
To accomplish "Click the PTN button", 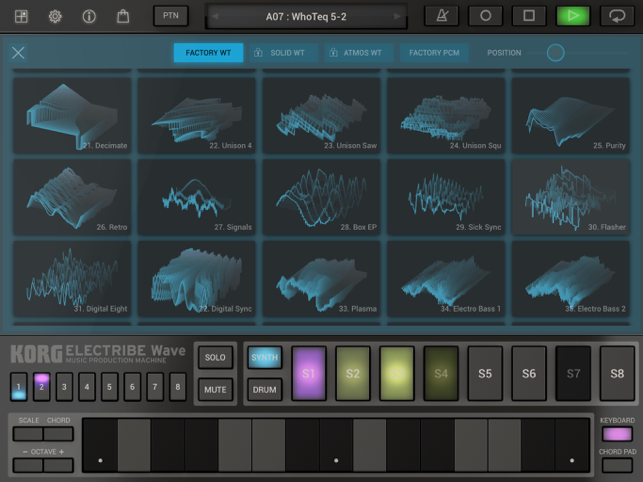I will pyautogui.click(x=170, y=16).
